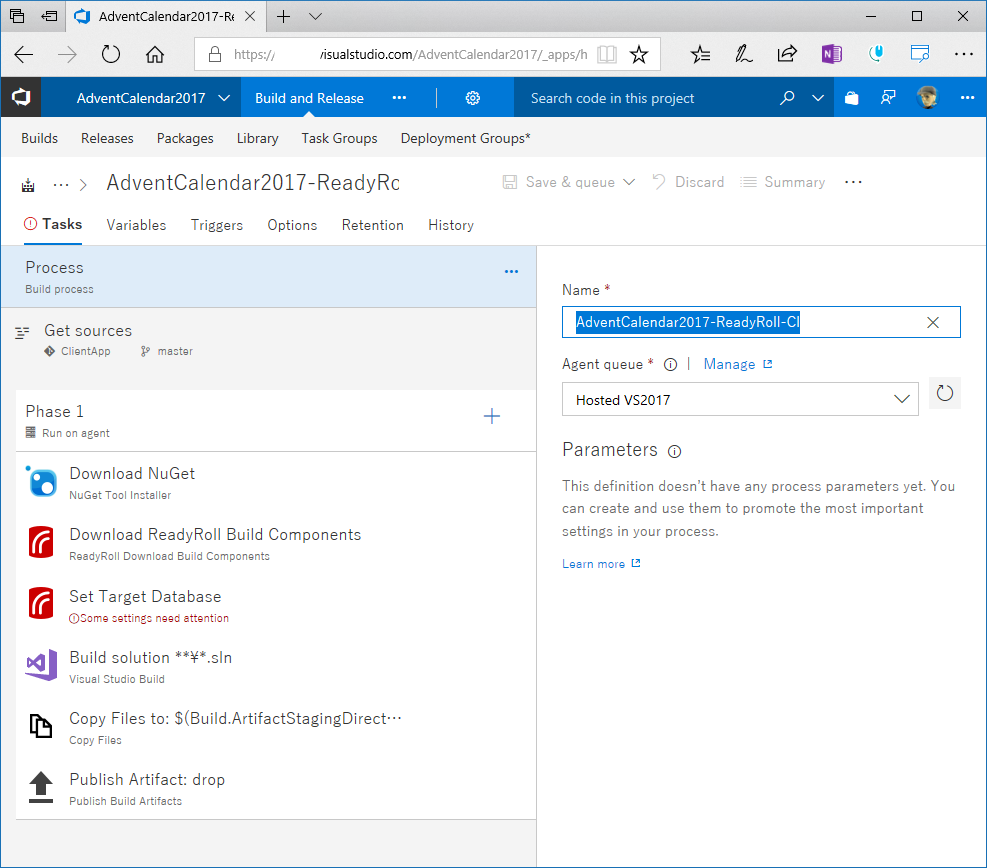Click the Copy Files icon

pos(42,726)
